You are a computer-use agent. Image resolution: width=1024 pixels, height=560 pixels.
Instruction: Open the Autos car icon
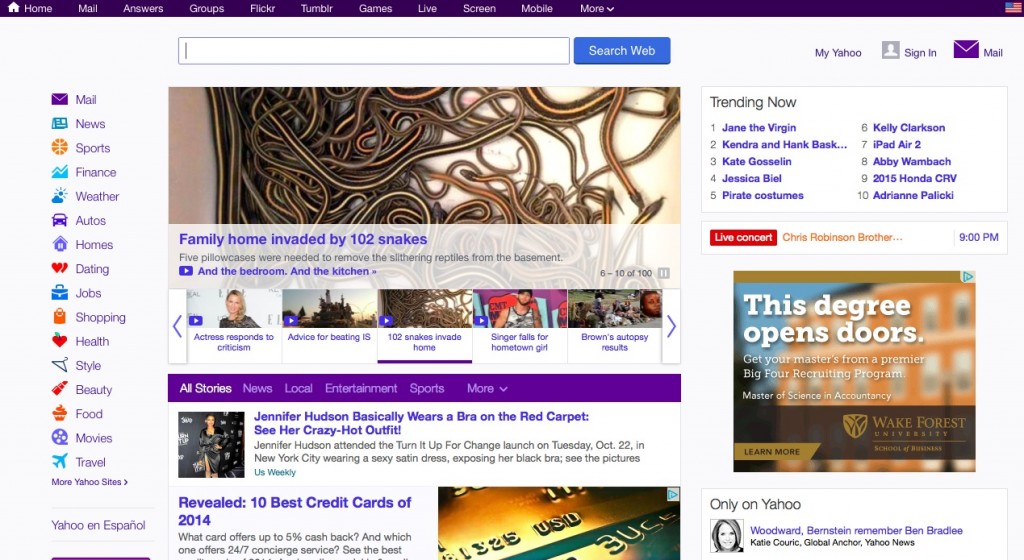coord(60,220)
